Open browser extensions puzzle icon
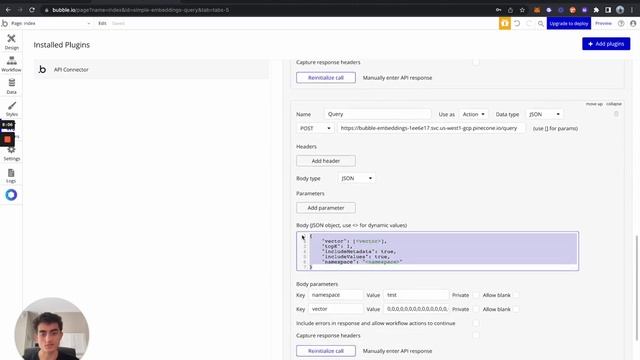Image resolution: width=640 pixels, height=360 pixels. 596,10
